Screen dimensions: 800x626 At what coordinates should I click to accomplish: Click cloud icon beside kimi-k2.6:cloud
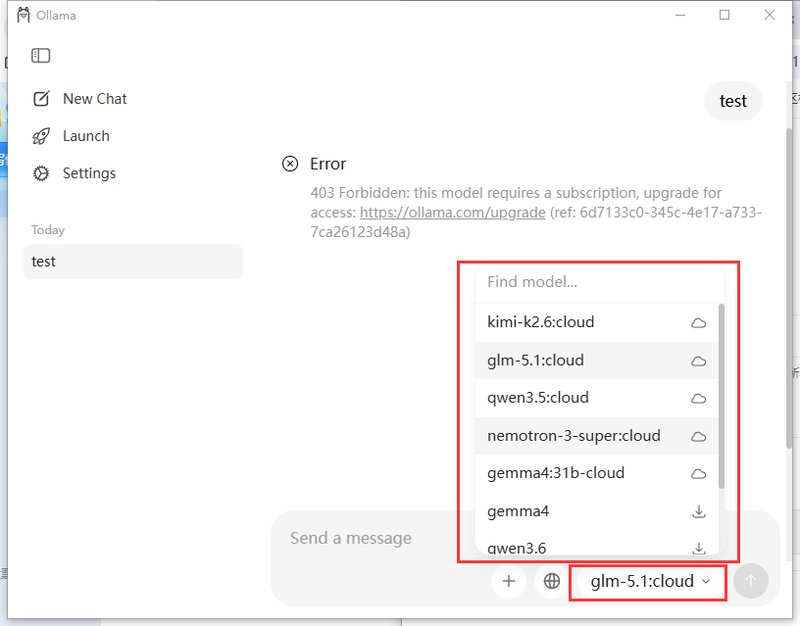click(698, 323)
